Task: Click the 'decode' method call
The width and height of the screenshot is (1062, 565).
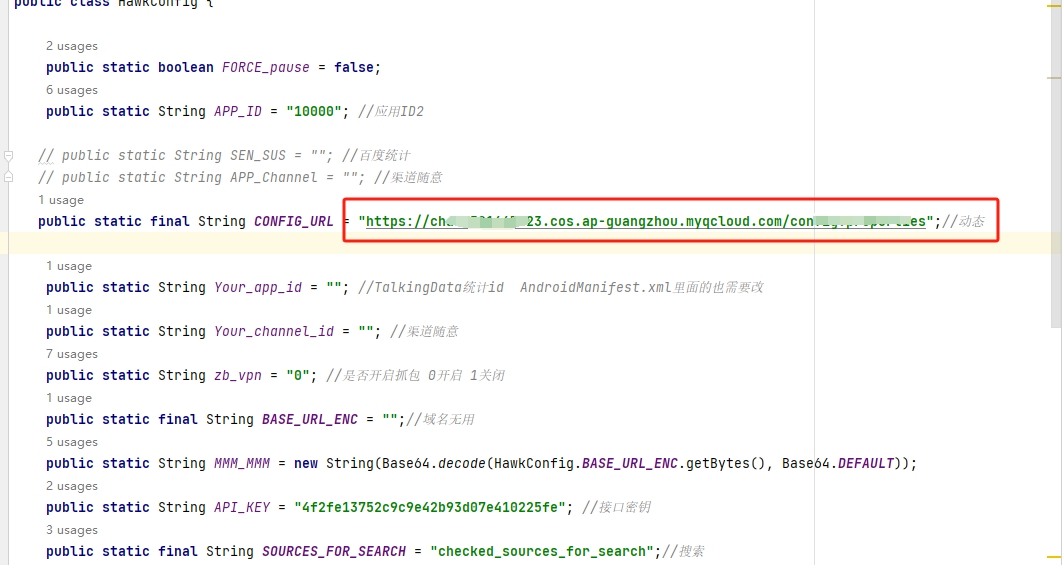Action: [461, 464]
